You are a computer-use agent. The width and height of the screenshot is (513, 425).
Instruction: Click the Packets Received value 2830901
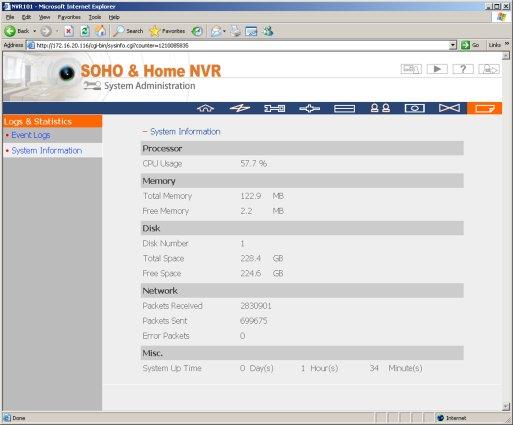click(x=256, y=306)
